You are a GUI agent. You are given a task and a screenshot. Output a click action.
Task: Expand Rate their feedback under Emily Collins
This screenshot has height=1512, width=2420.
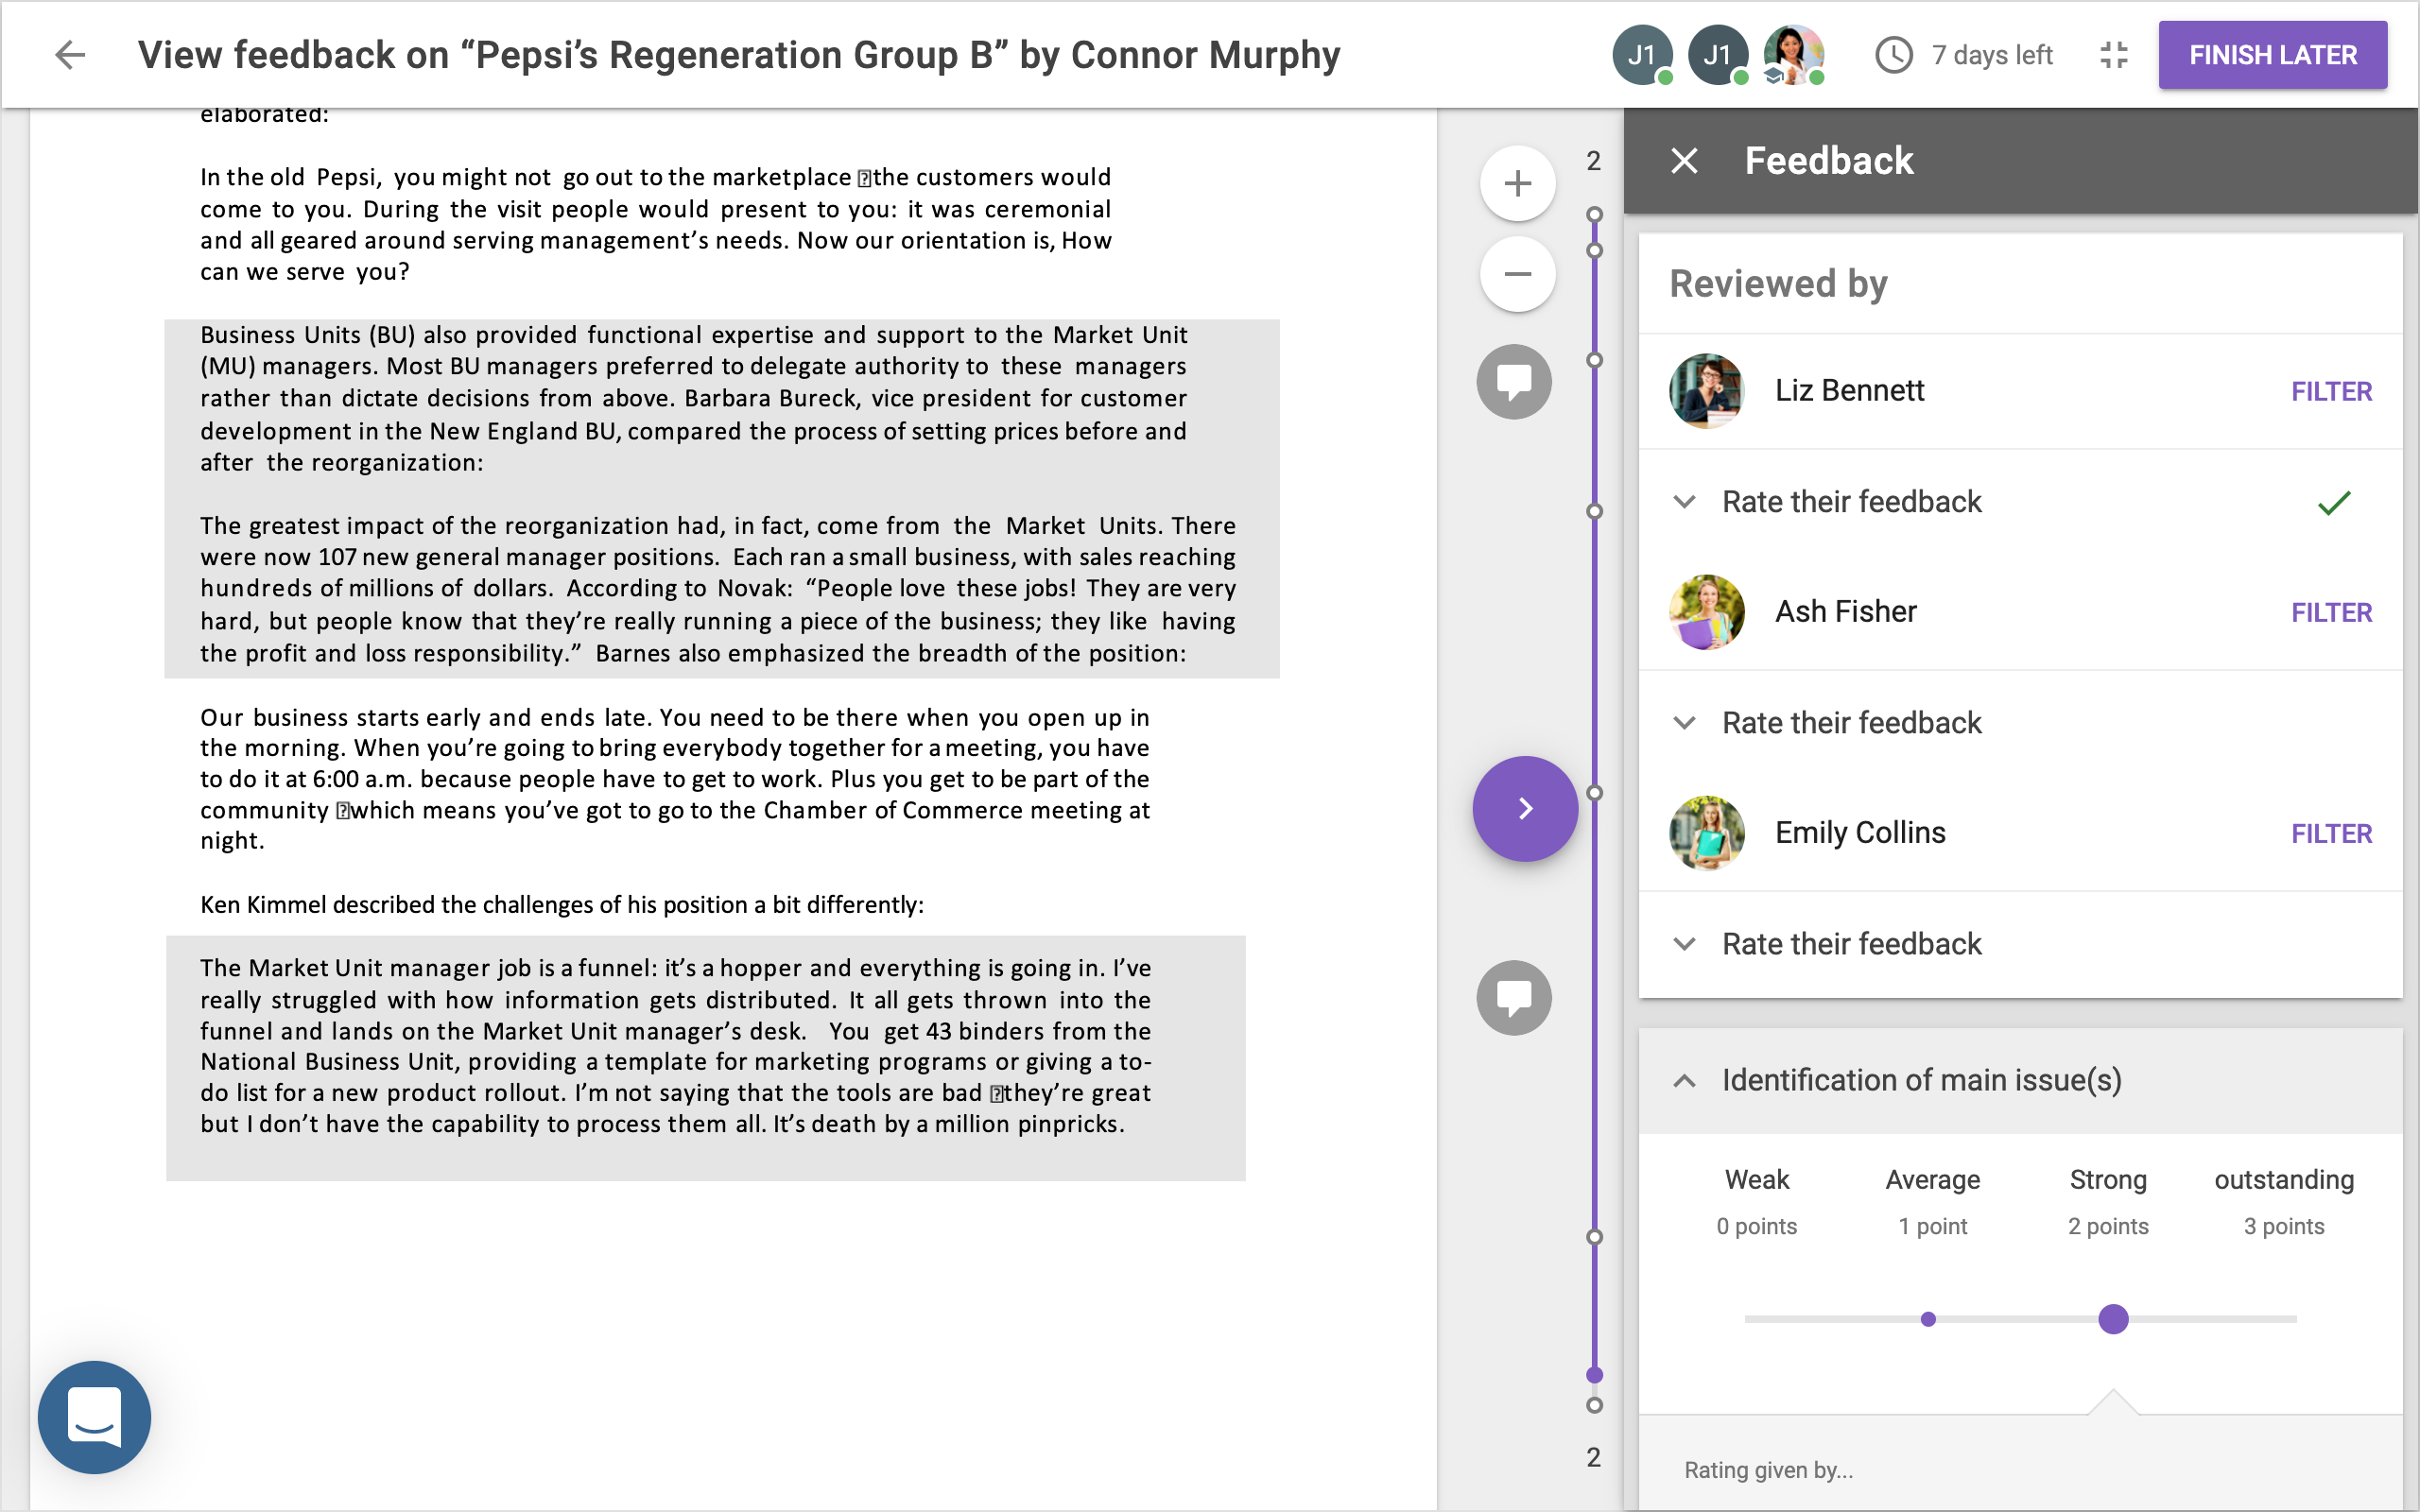(2020, 944)
